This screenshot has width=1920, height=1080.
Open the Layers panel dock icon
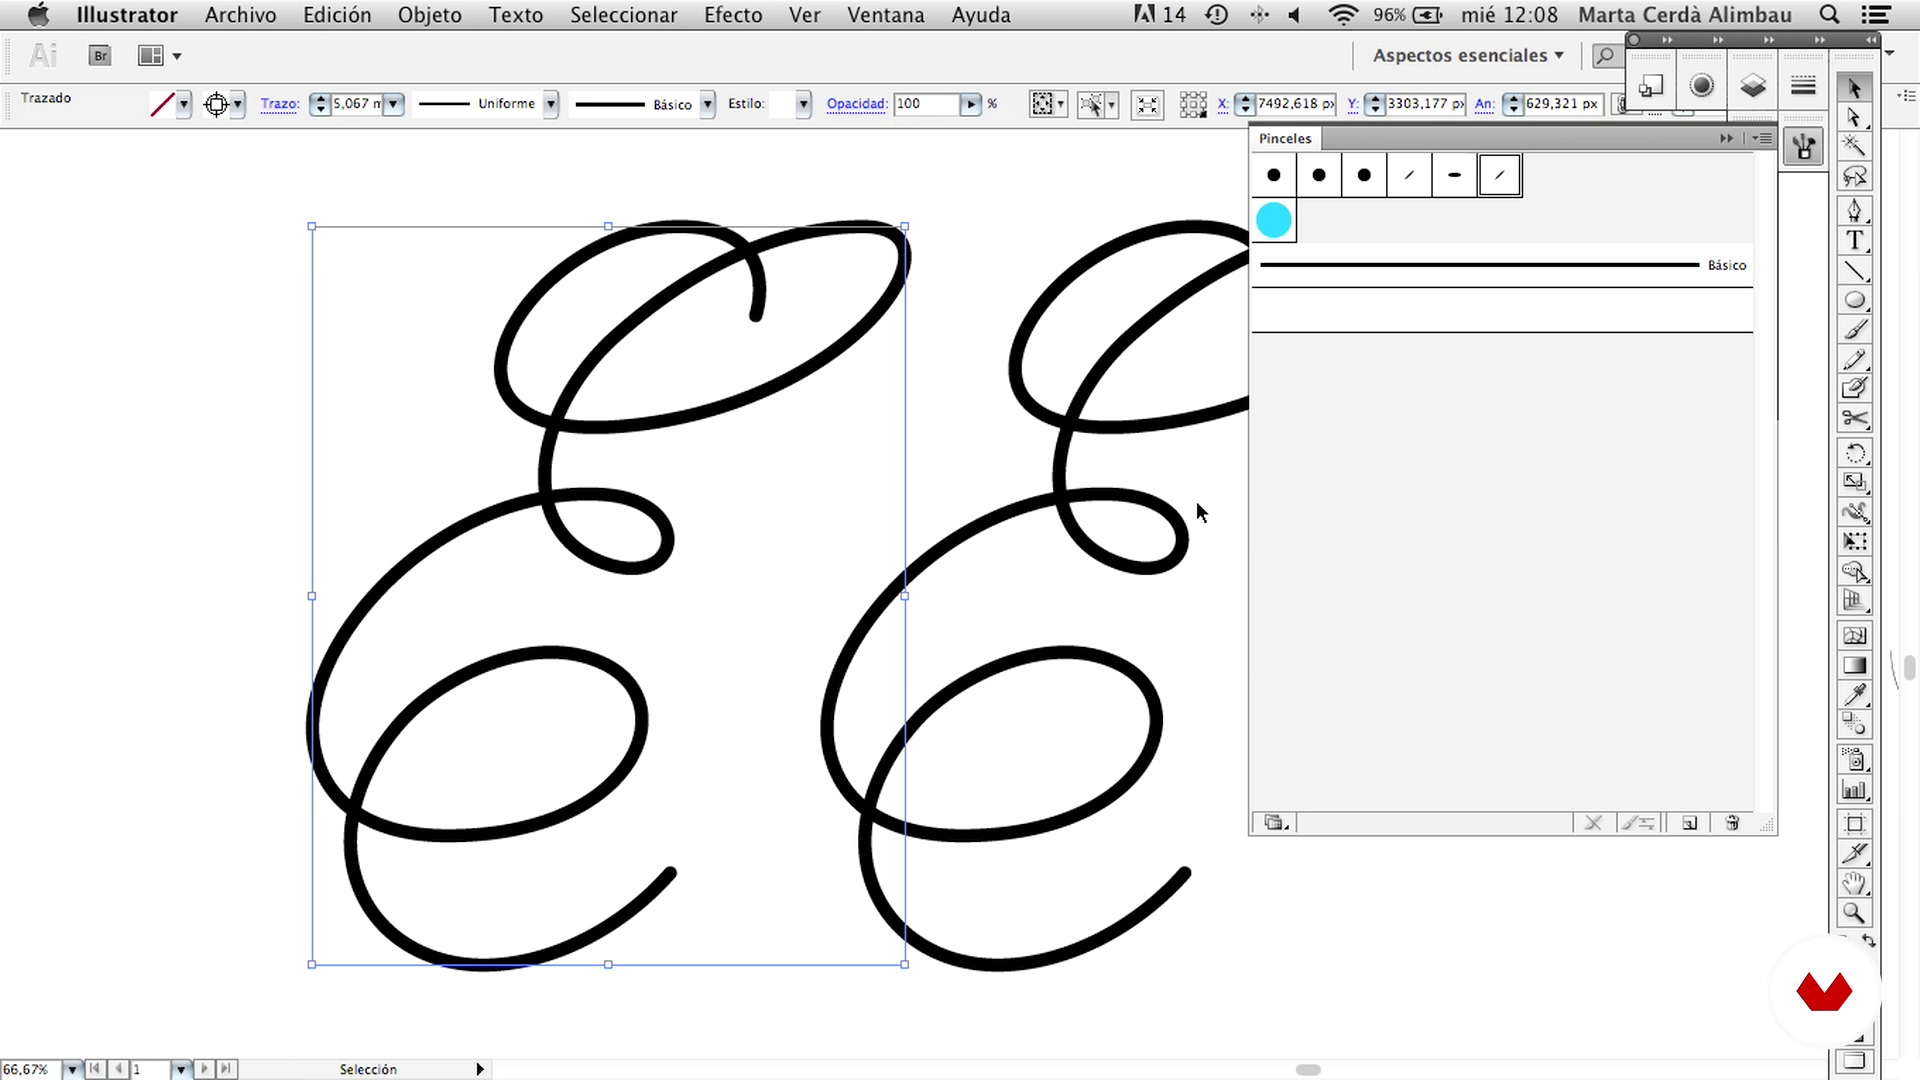pyautogui.click(x=1753, y=86)
